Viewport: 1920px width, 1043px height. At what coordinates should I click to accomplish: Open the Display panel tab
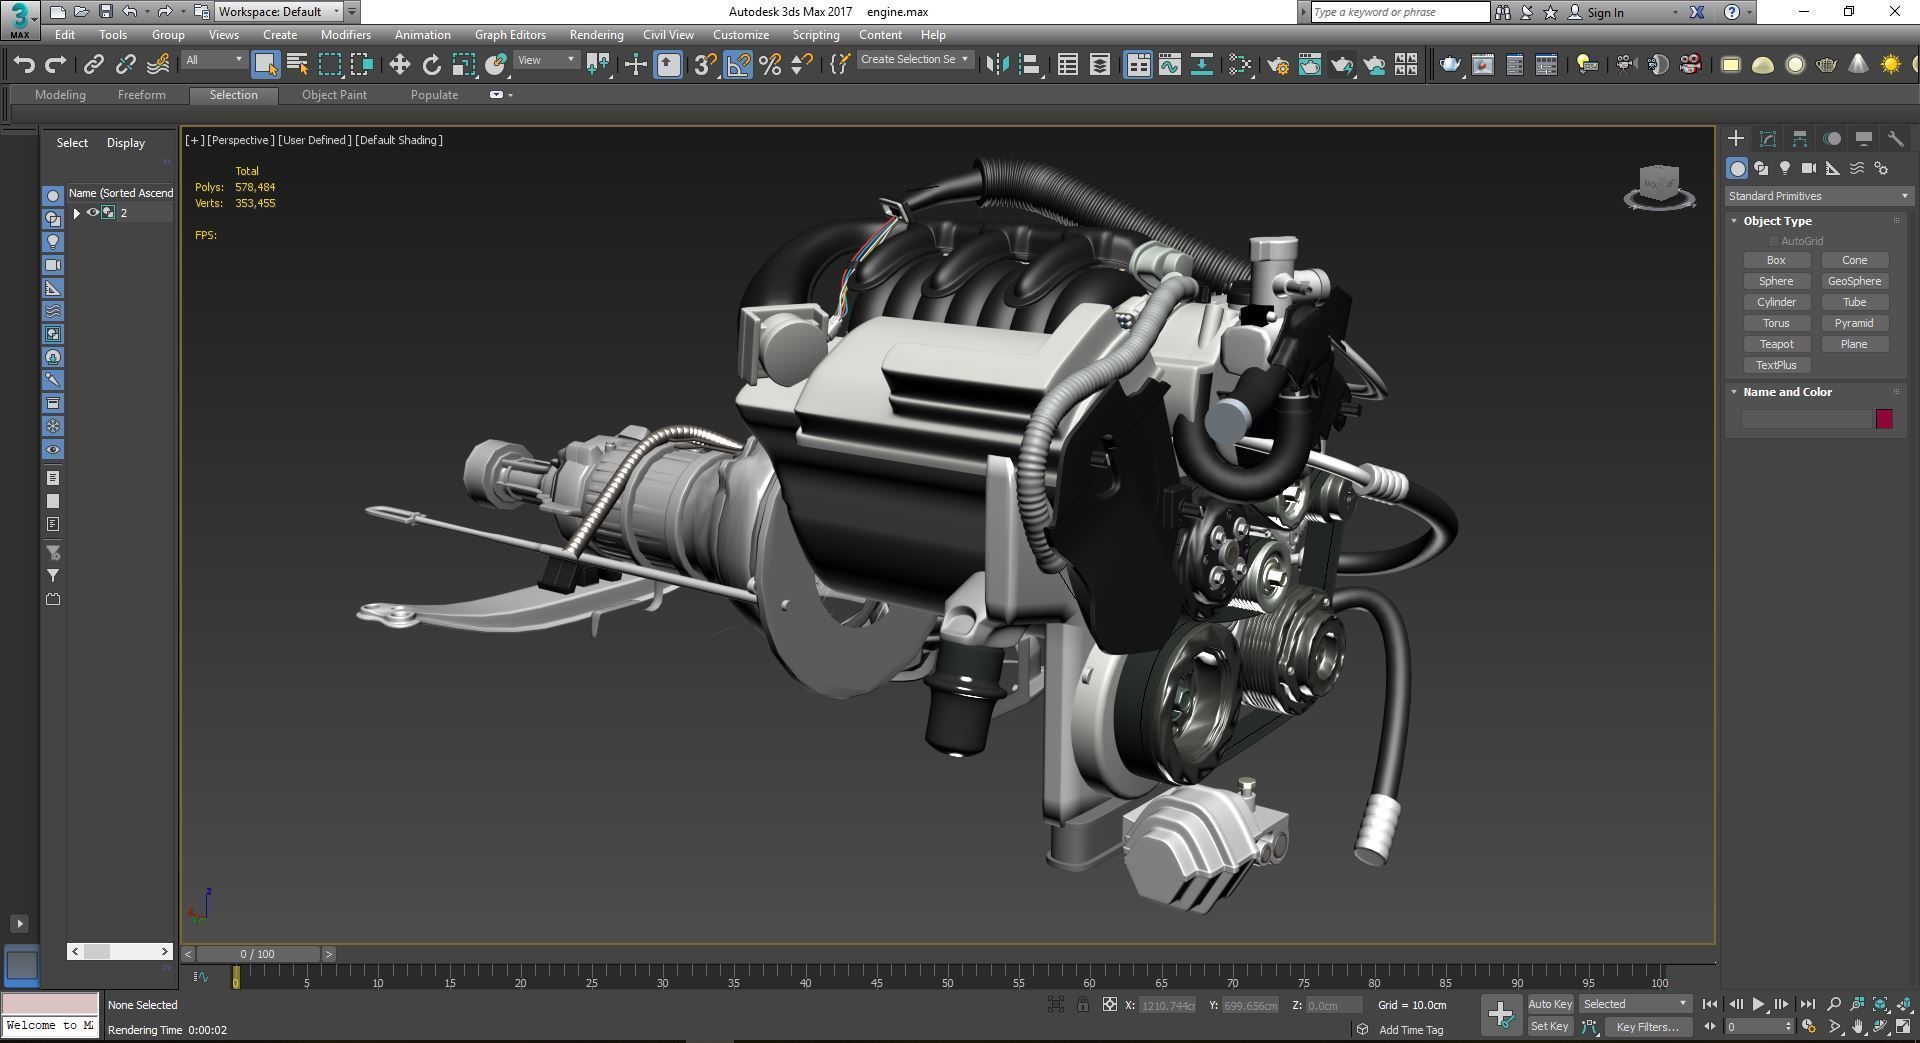[1864, 139]
